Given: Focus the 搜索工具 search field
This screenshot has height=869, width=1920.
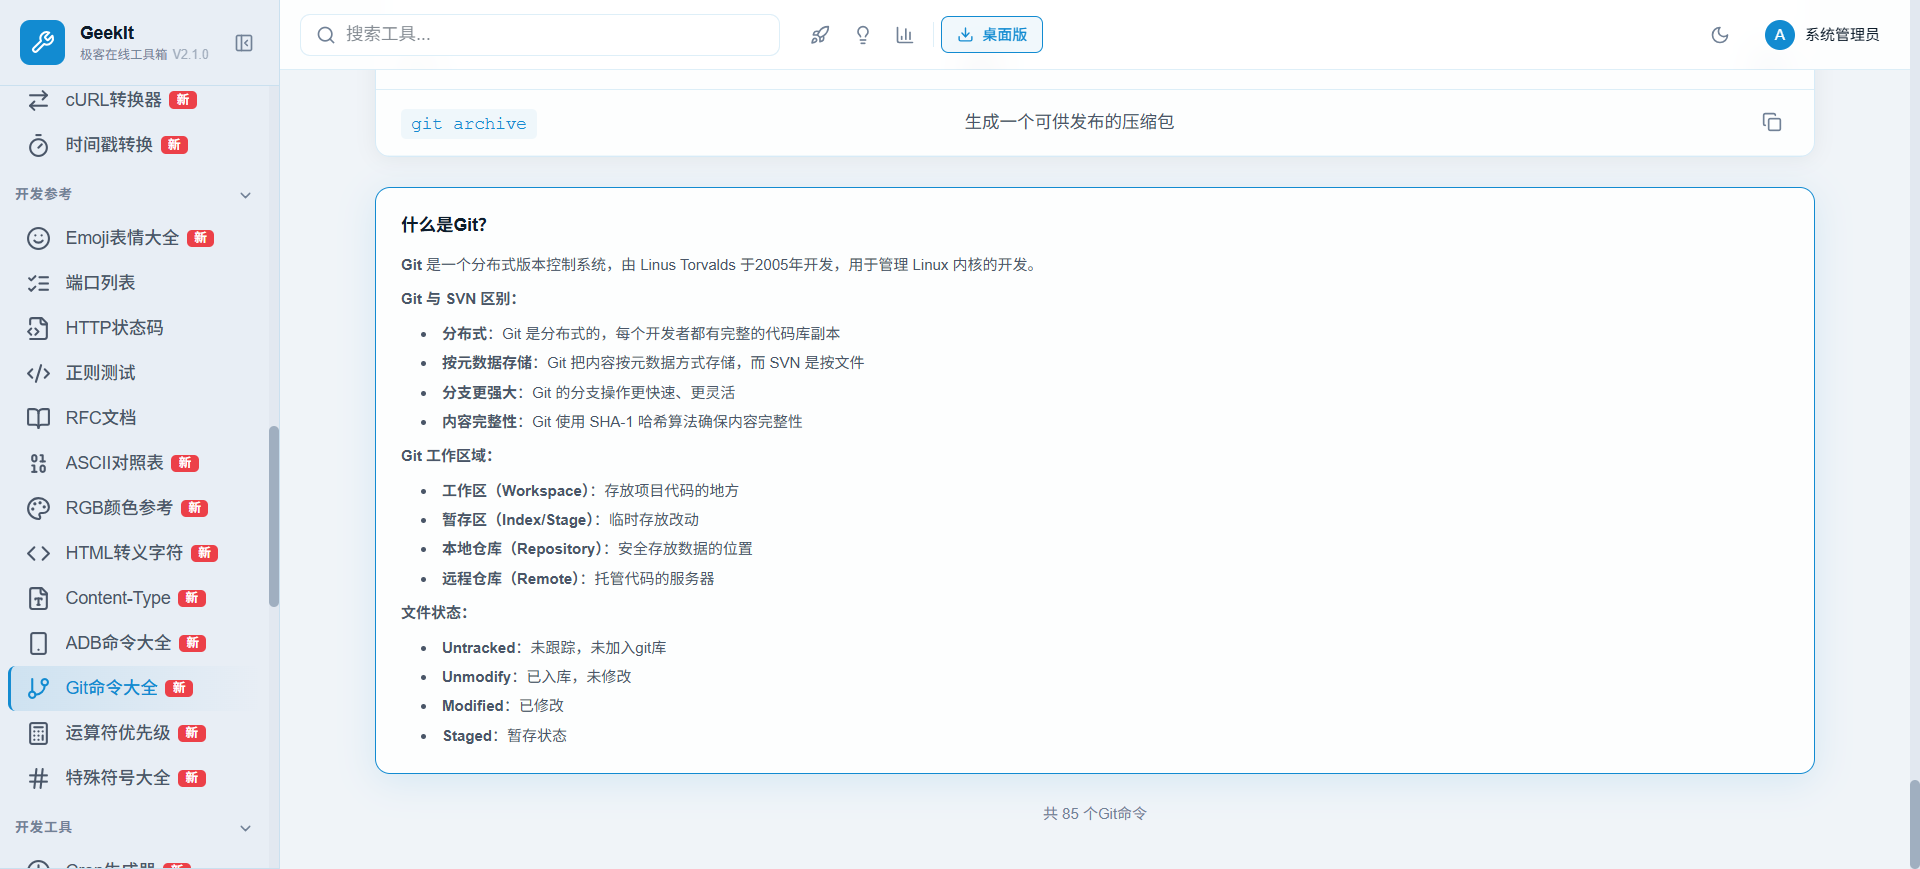Looking at the screenshot, I should [x=540, y=35].
